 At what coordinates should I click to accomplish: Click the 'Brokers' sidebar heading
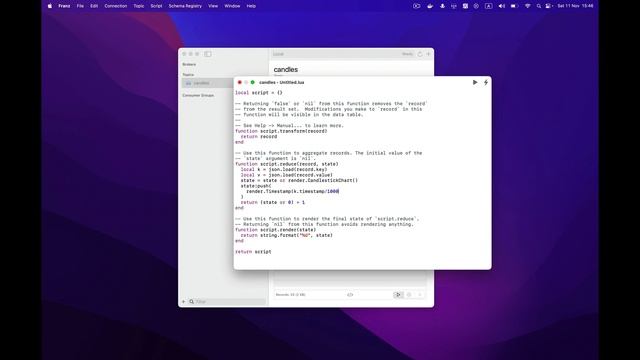pyautogui.click(x=189, y=64)
